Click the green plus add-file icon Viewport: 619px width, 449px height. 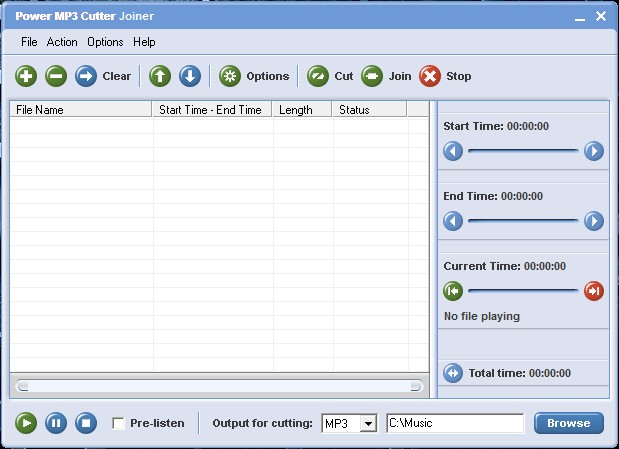coord(26,76)
